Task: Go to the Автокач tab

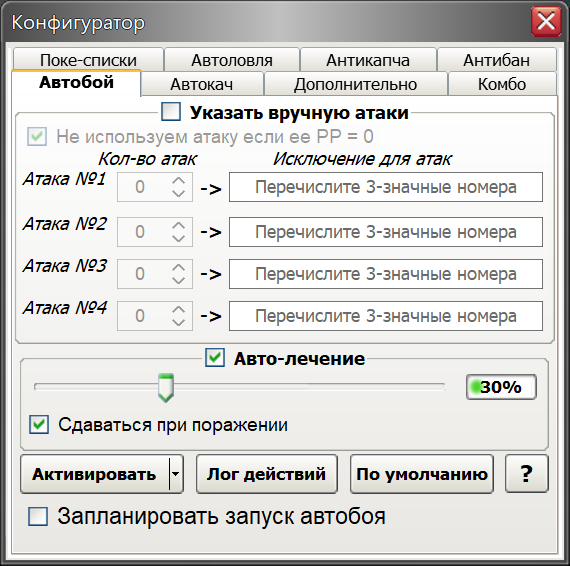Action: pos(202,84)
